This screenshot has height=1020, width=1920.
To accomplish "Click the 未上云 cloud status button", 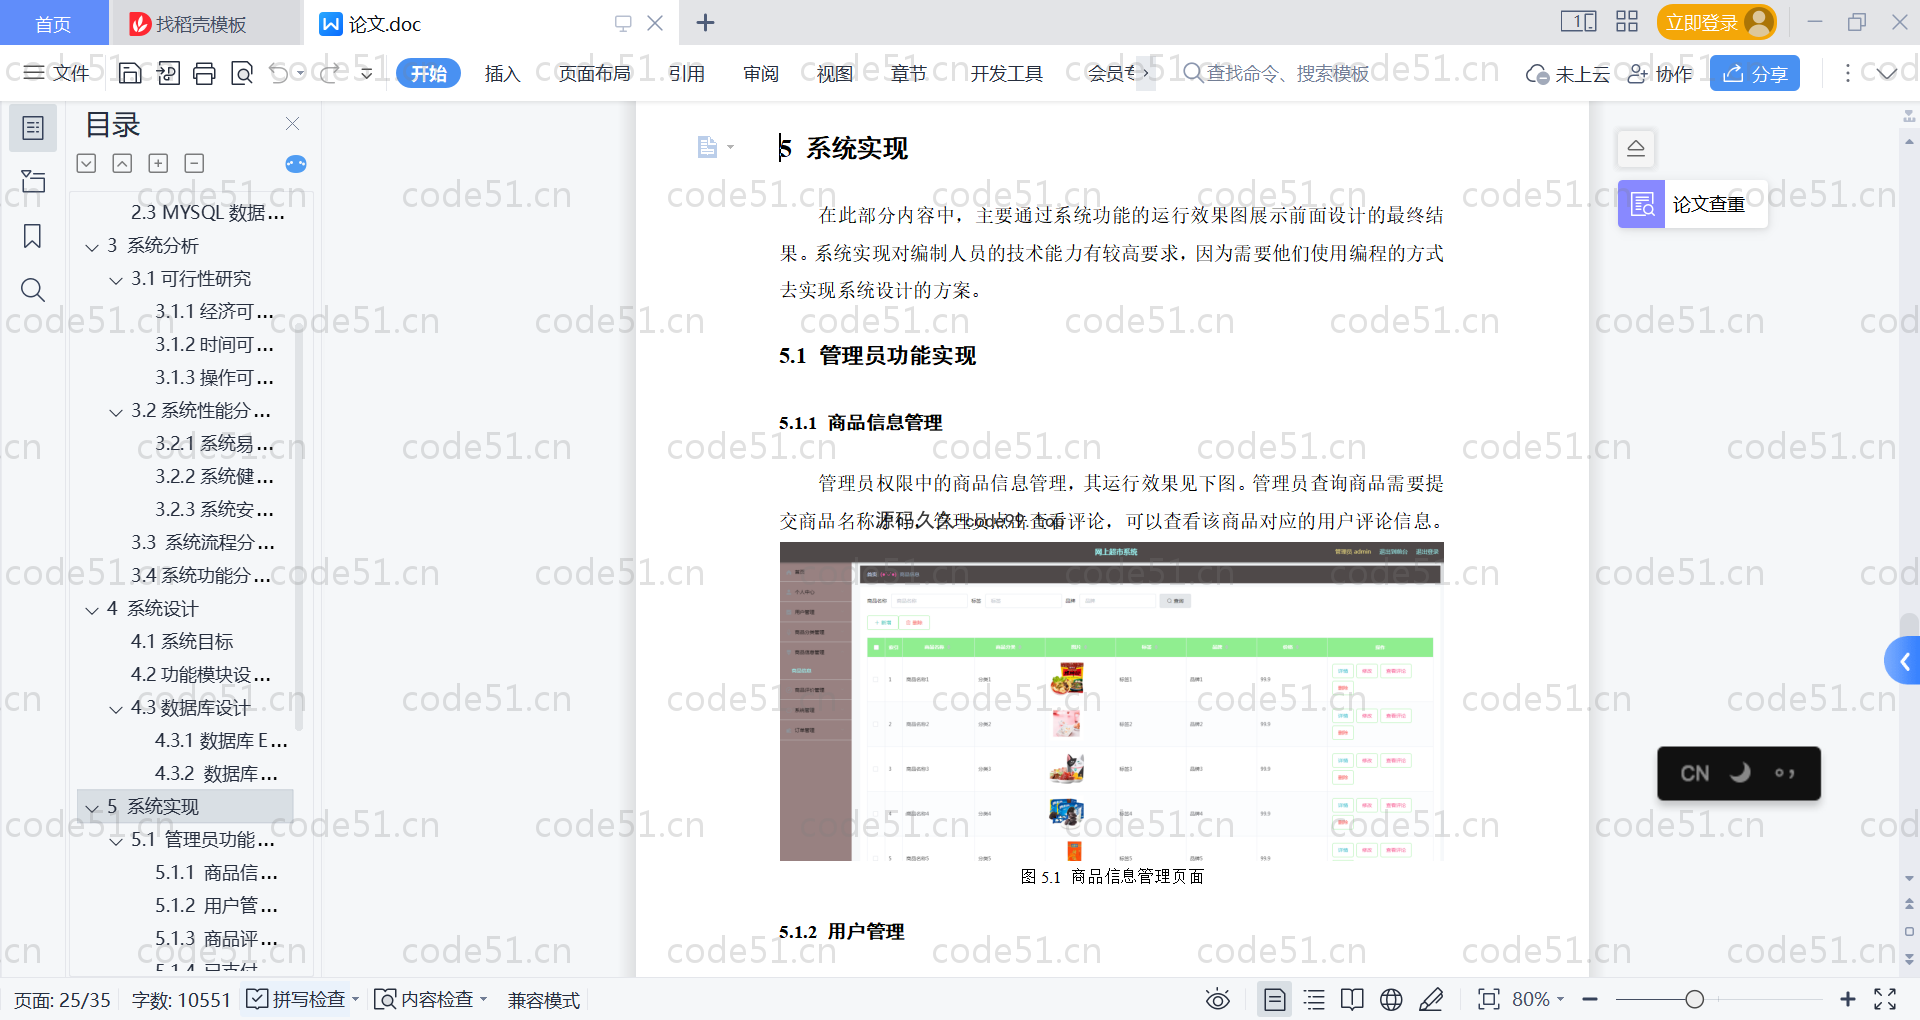I will pyautogui.click(x=1567, y=74).
